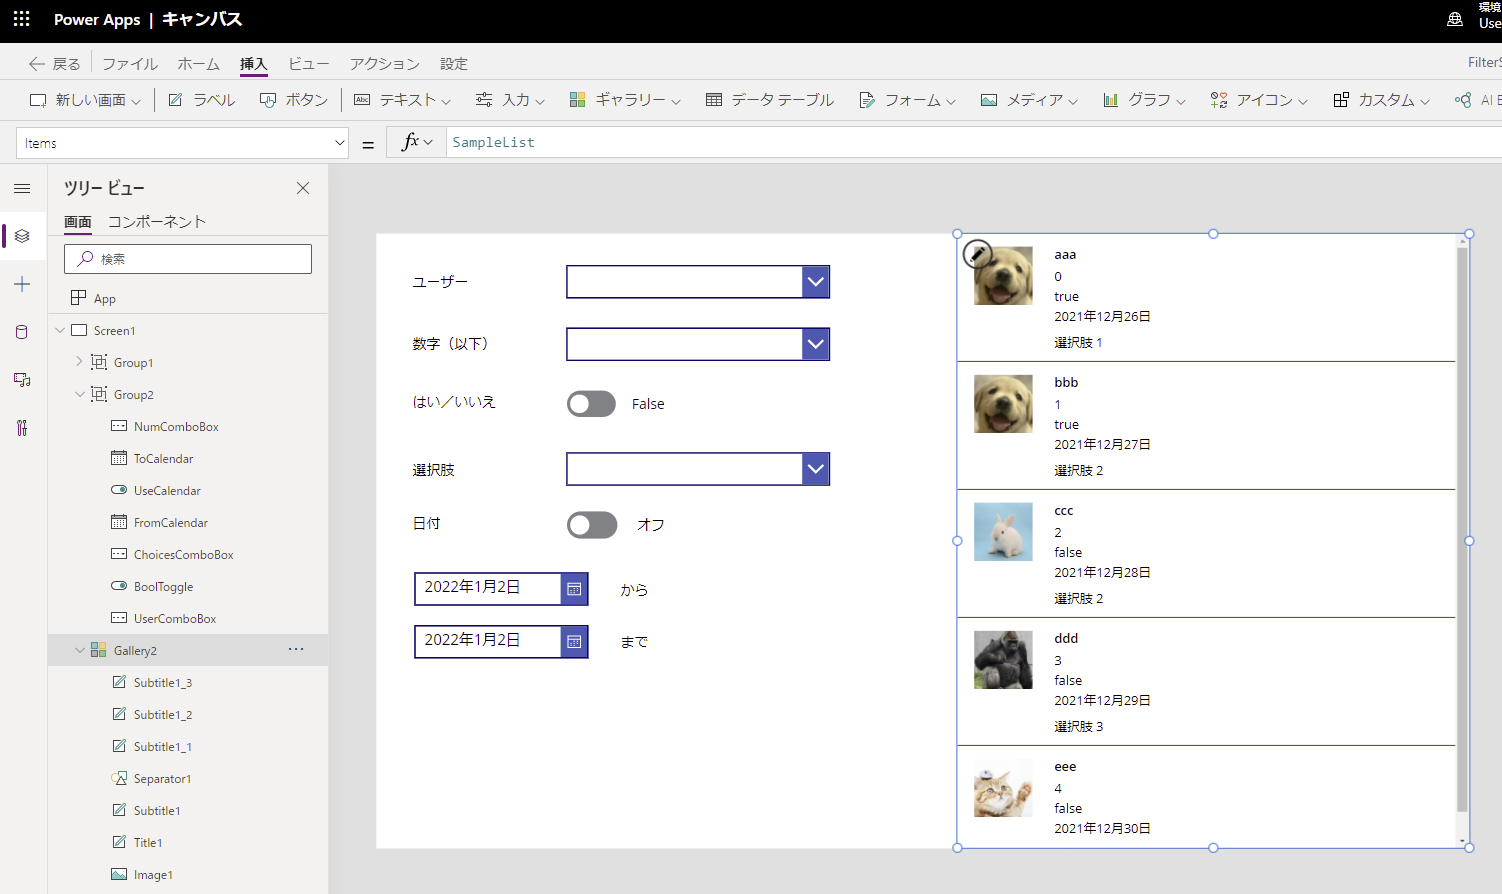Insert a ボタン (button) control
1502x894 pixels.
pyautogui.click(x=294, y=100)
